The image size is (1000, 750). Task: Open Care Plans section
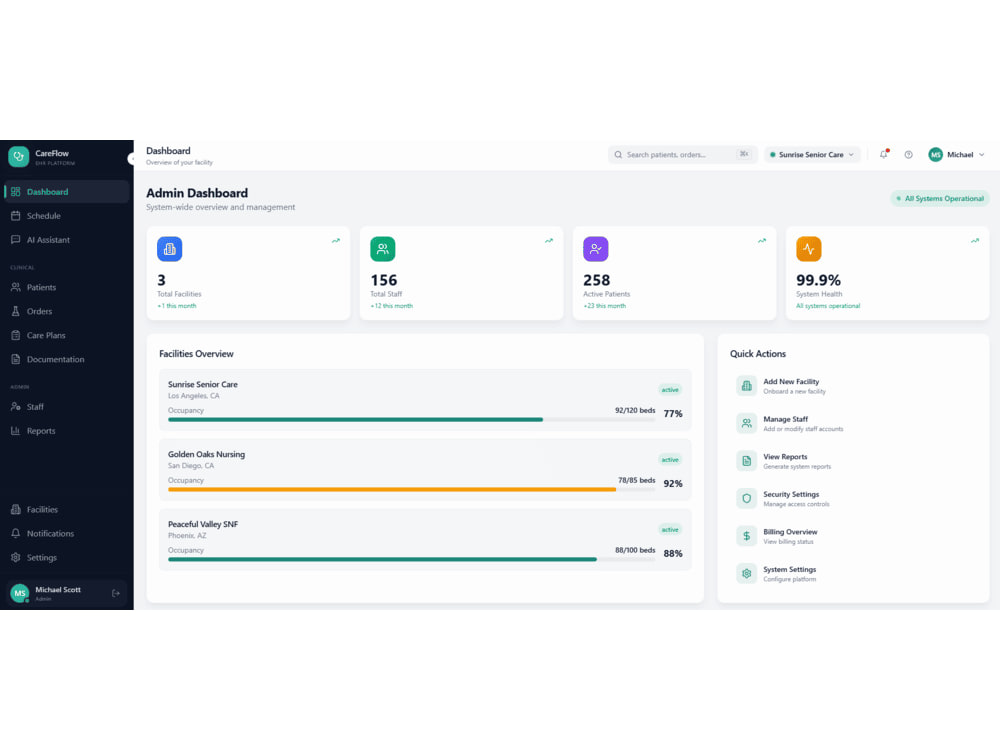click(x=66, y=335)
